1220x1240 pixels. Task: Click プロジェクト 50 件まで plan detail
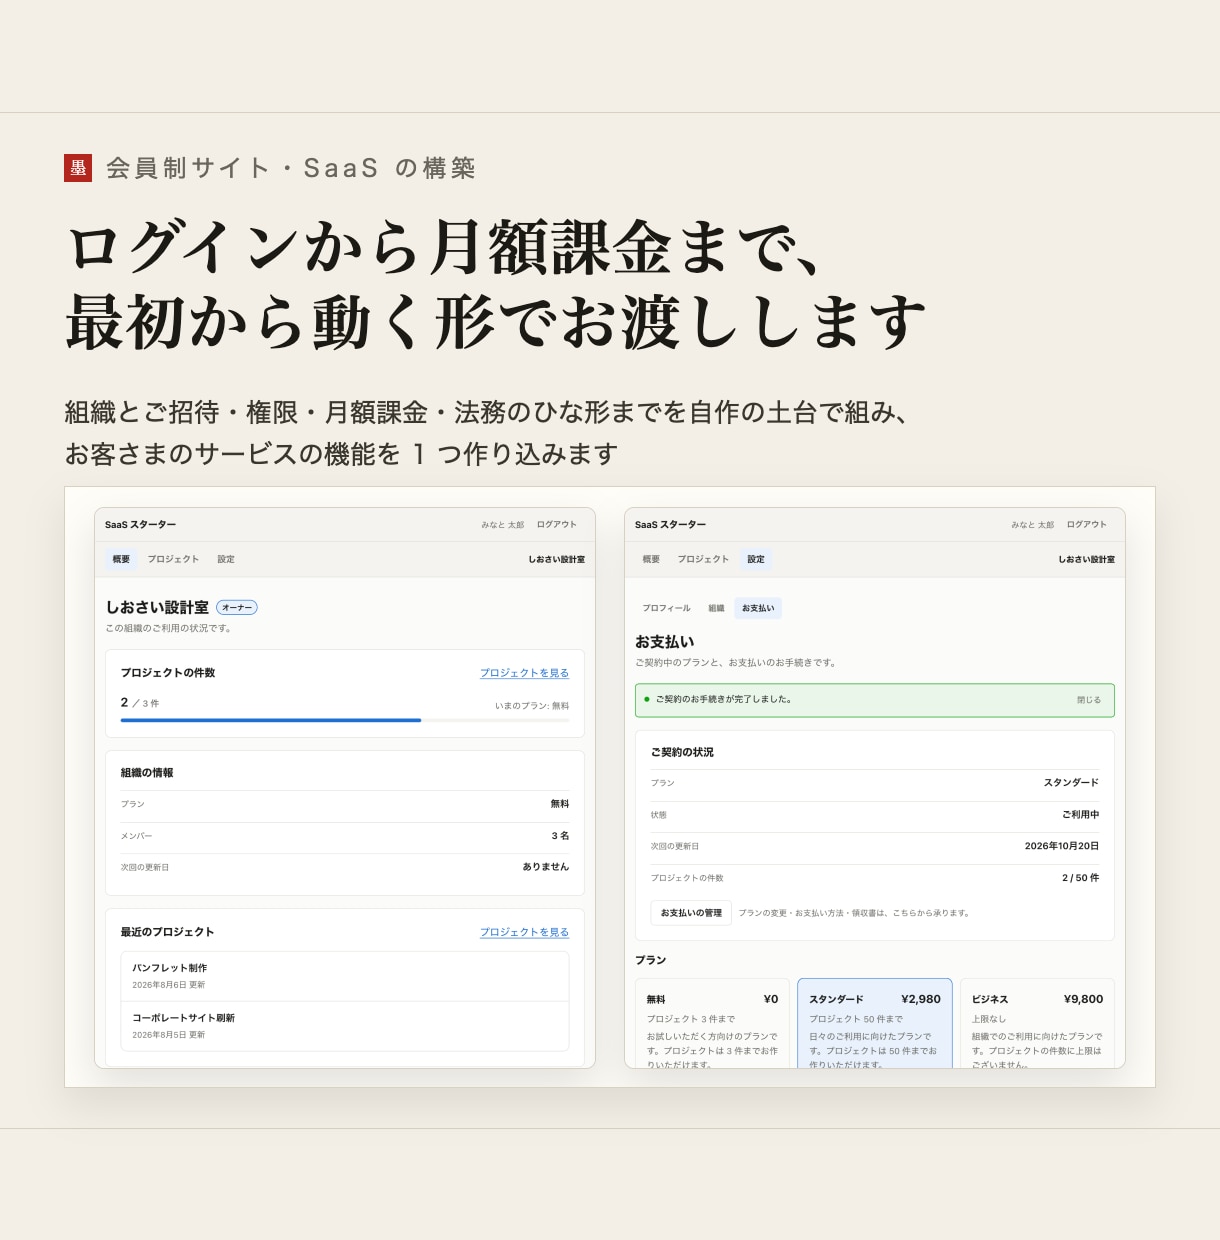pyautogui.click(x=856, y=1019)
